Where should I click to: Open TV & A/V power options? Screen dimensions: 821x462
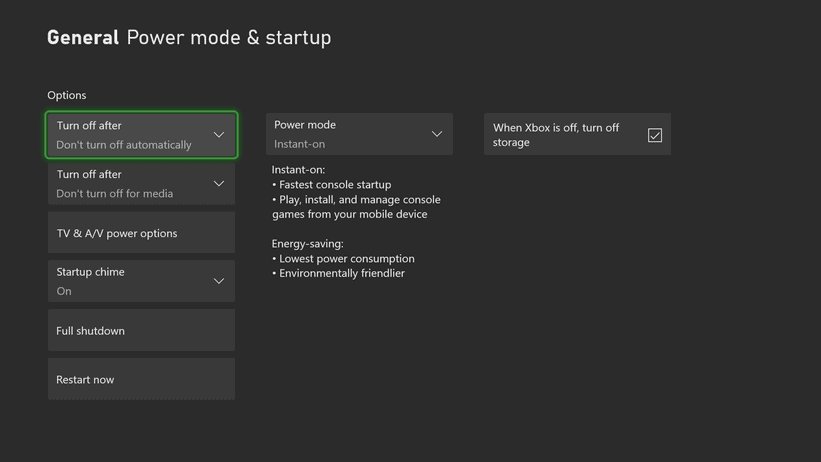coord(141,233)
